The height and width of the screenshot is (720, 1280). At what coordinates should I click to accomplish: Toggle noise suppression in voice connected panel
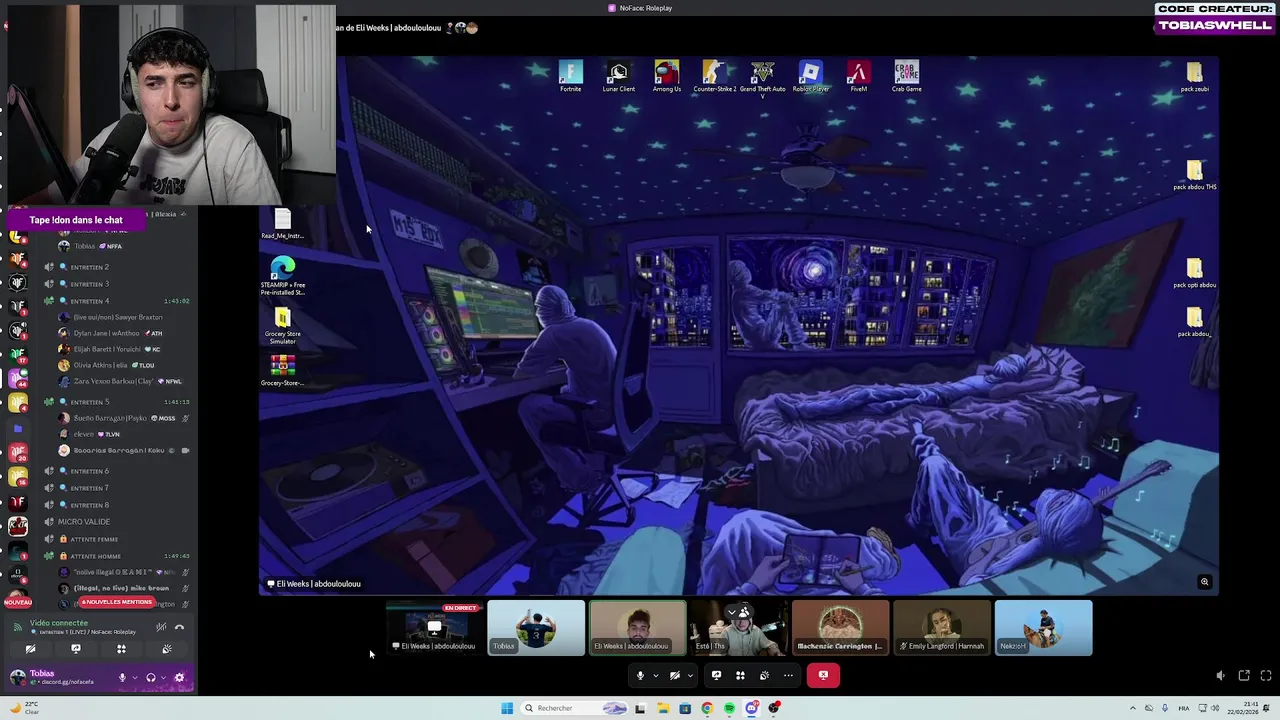(x=161, y=627)
